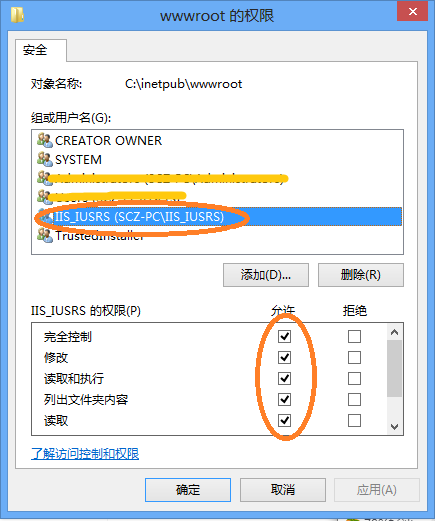Click the 添加(D)... button
This screenshot has width=435, height=521.
click(266, 275)
